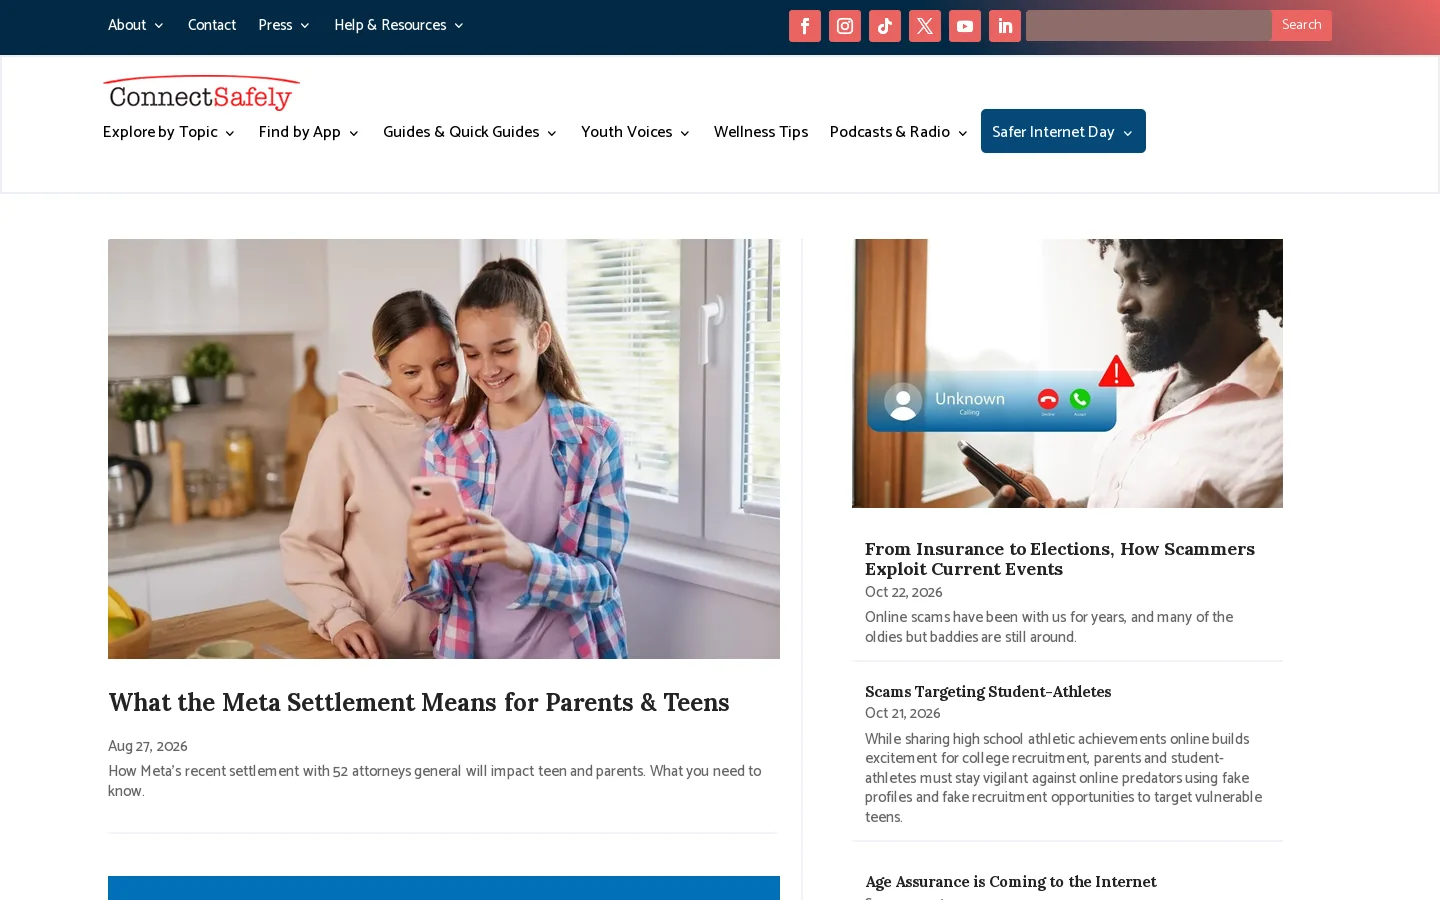Click the Search button
1440x900 pixels.
coord(1301,25)
